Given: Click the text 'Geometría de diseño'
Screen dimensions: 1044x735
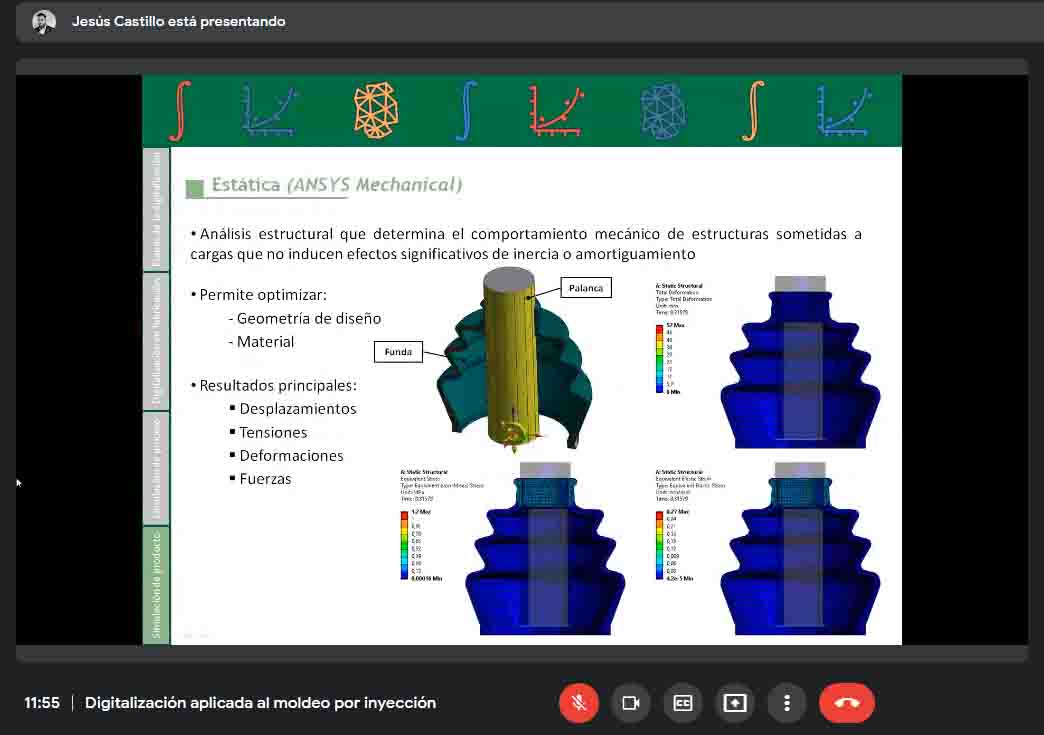Looking at the screenshot, I should 309,318.
